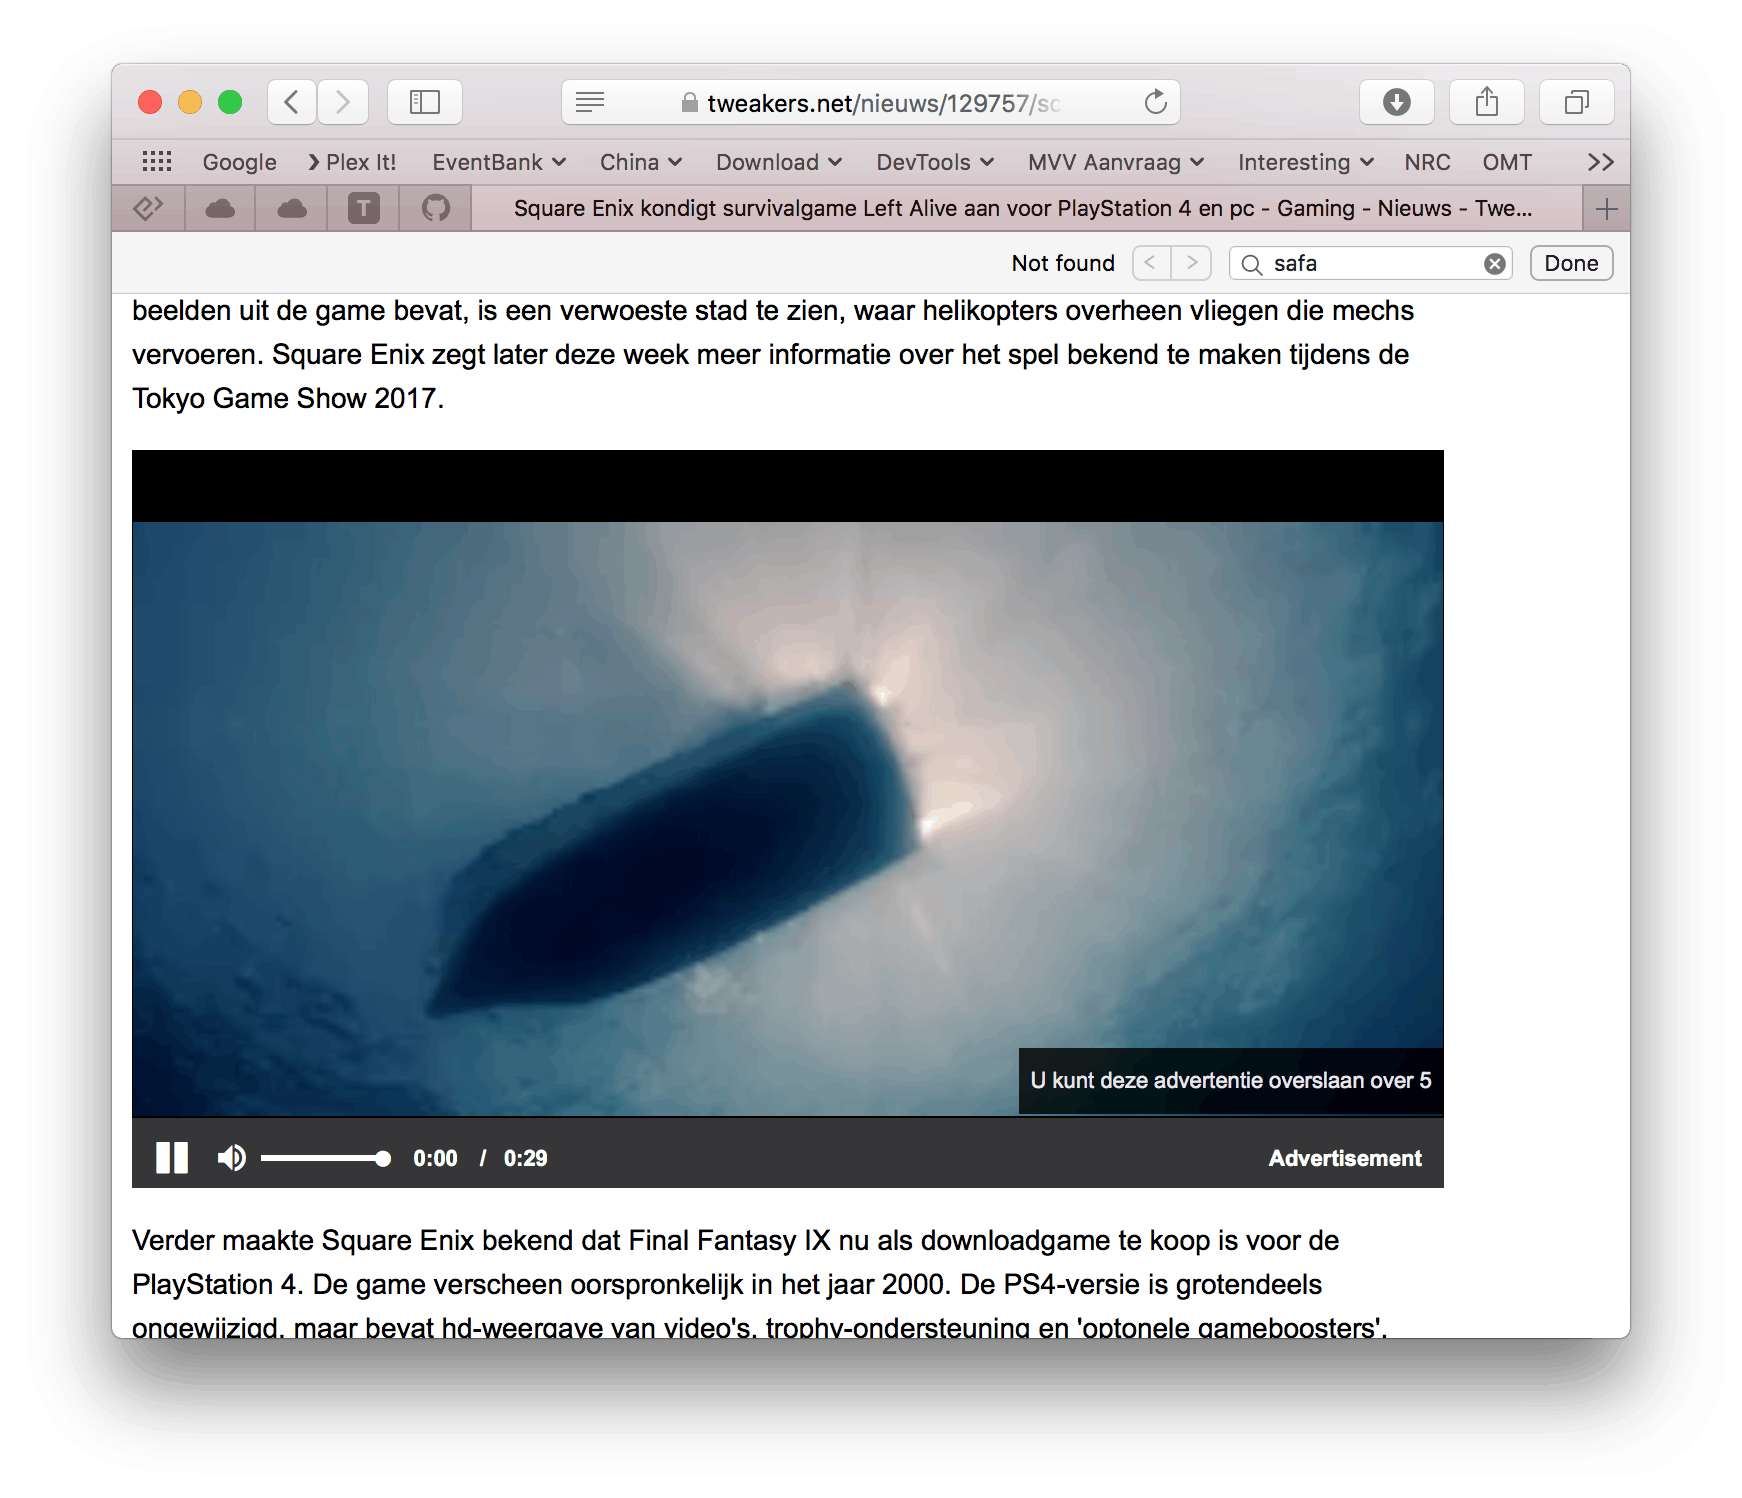Jump to next find match
1742x1498 pixels.
[x=1192, y=263]
